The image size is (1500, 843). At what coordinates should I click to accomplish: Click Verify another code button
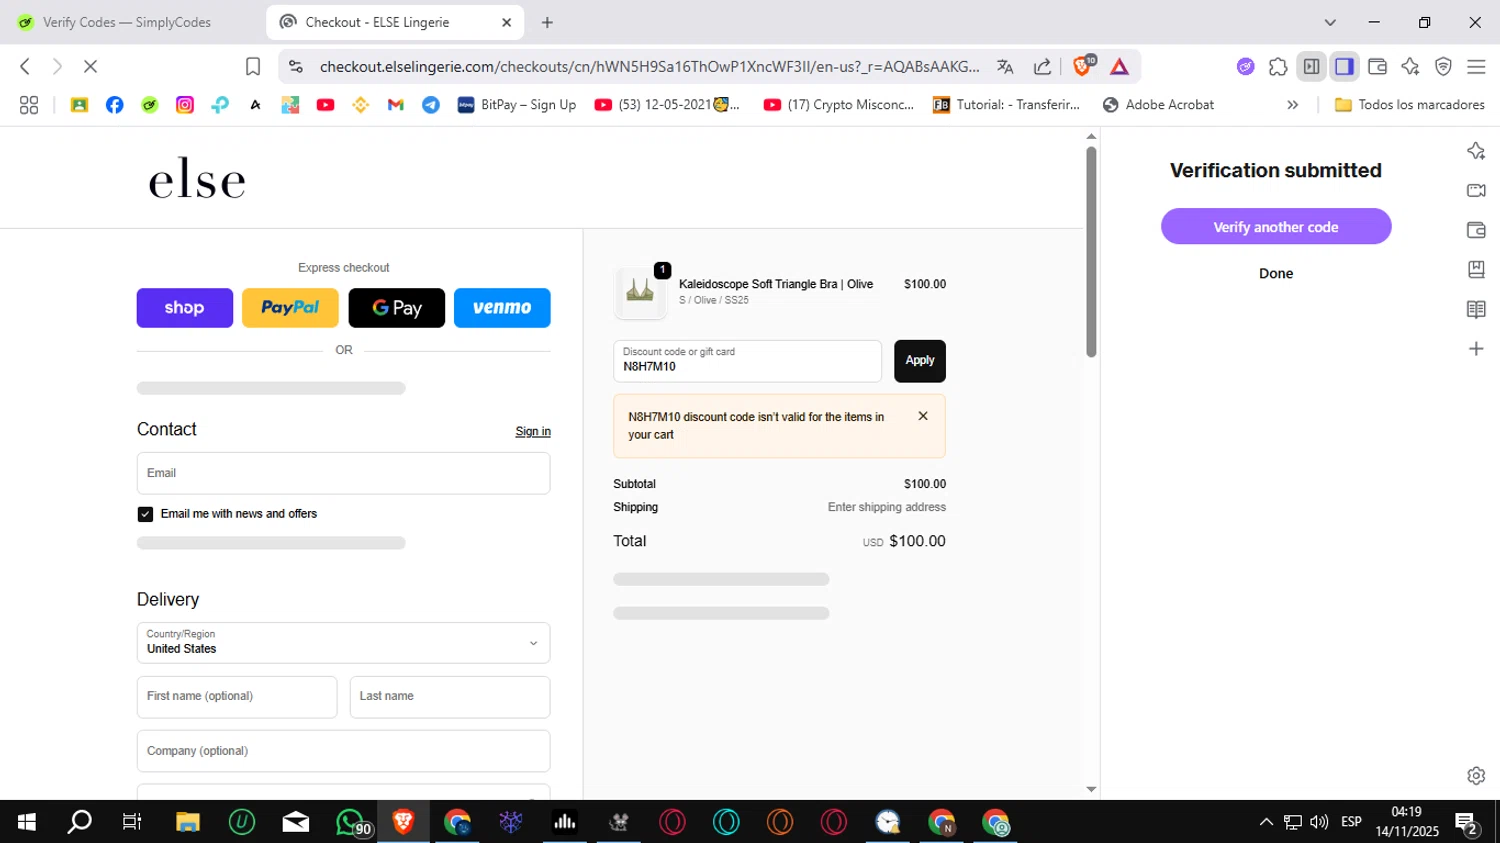point(1276,227)
